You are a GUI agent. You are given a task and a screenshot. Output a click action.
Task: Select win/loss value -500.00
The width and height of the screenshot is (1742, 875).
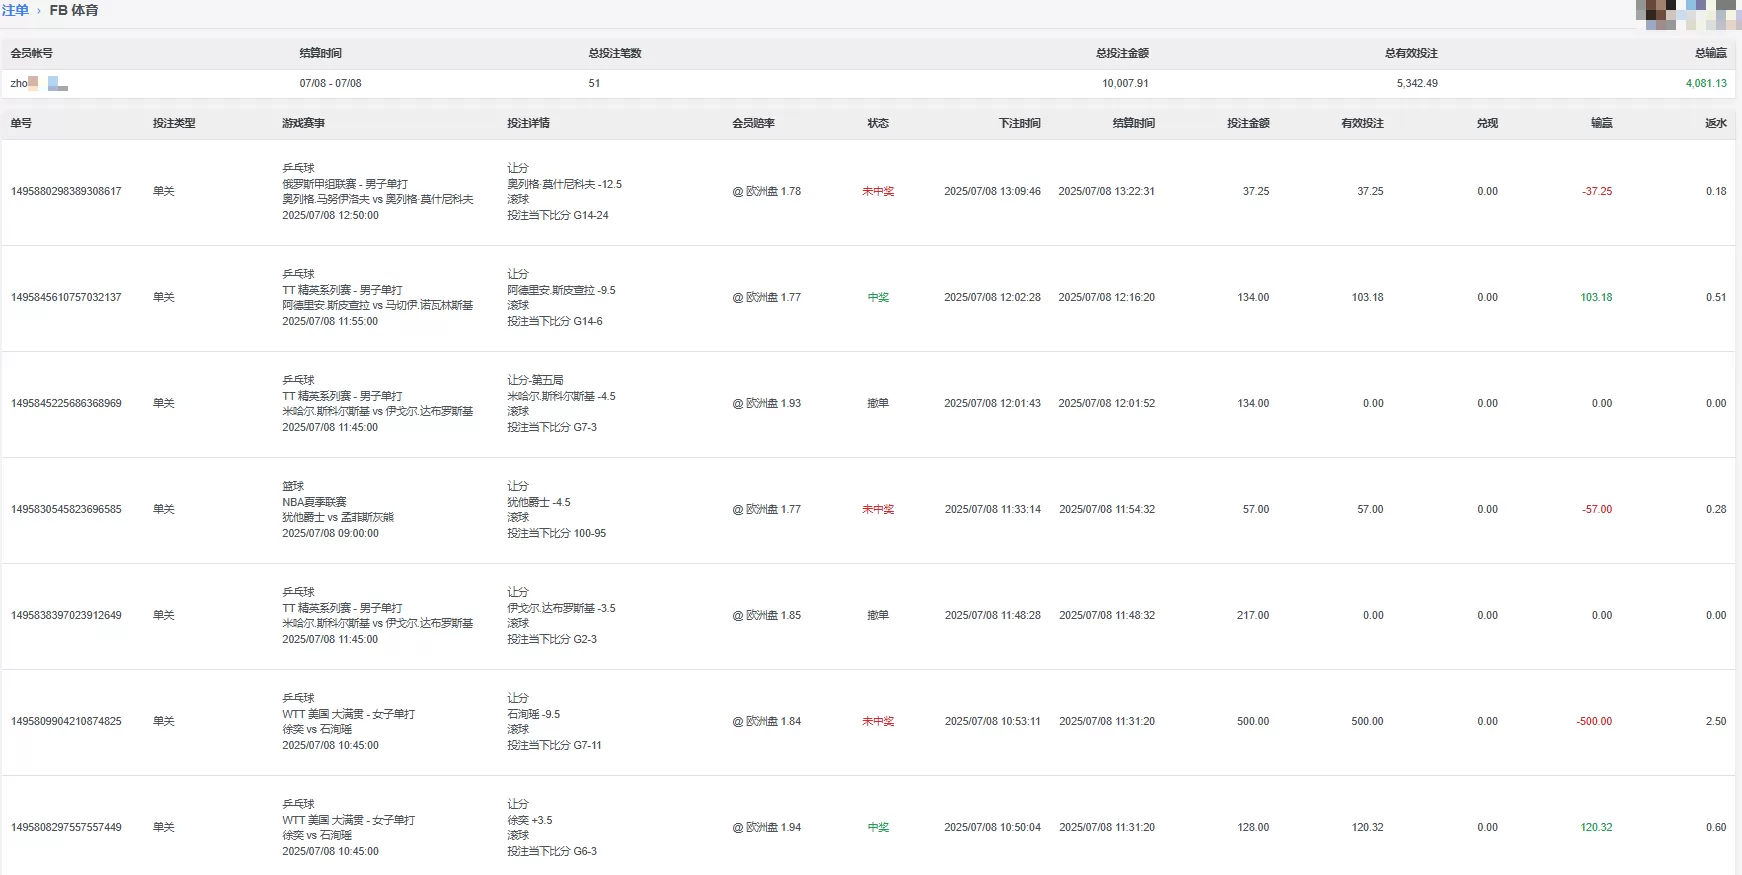tap(1594, 721)
